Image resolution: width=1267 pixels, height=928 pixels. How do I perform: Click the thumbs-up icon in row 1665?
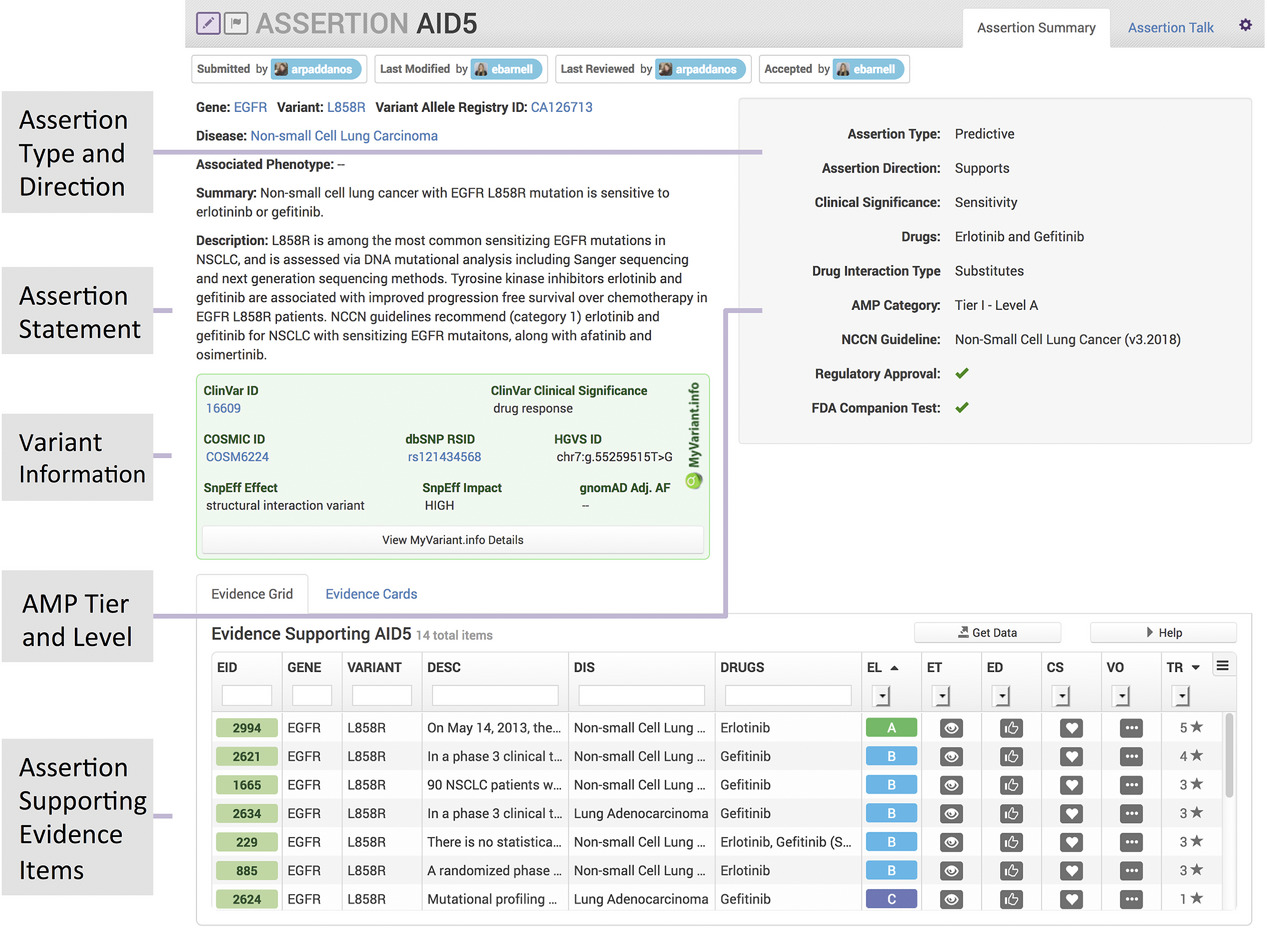1011,786
